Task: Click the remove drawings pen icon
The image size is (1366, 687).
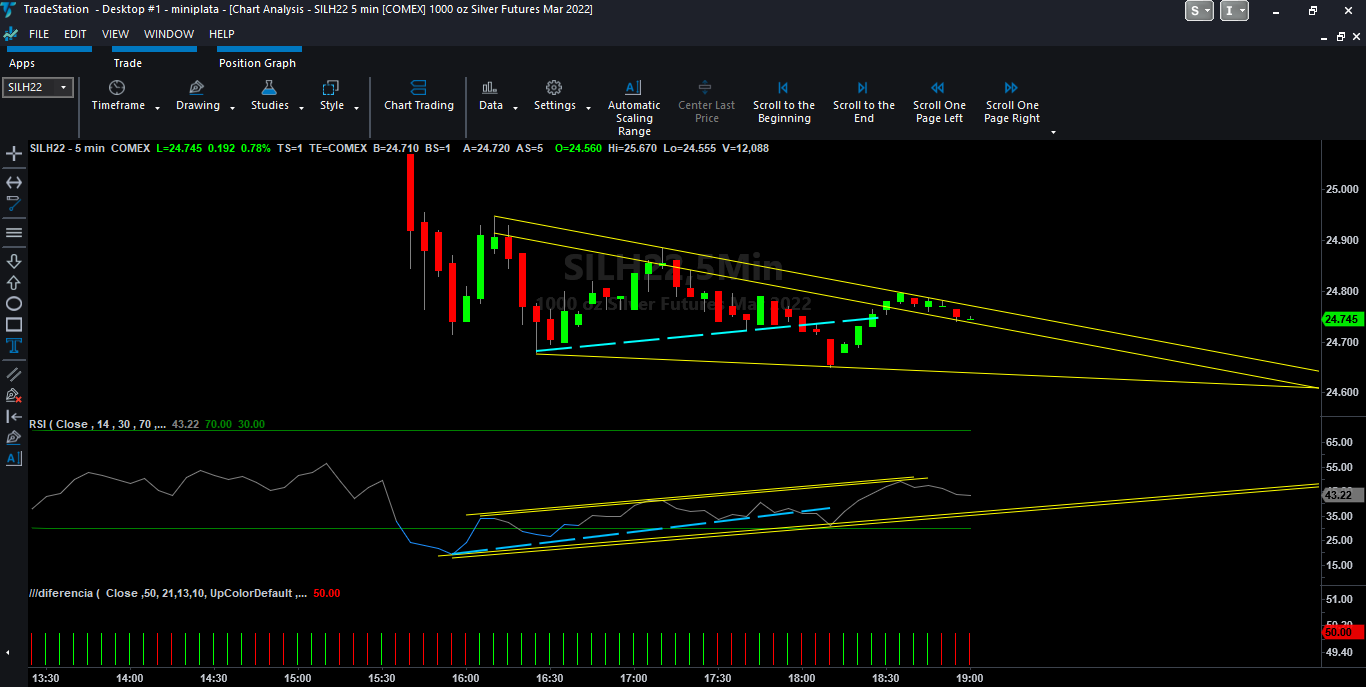Action: click(x=14, y=395)
